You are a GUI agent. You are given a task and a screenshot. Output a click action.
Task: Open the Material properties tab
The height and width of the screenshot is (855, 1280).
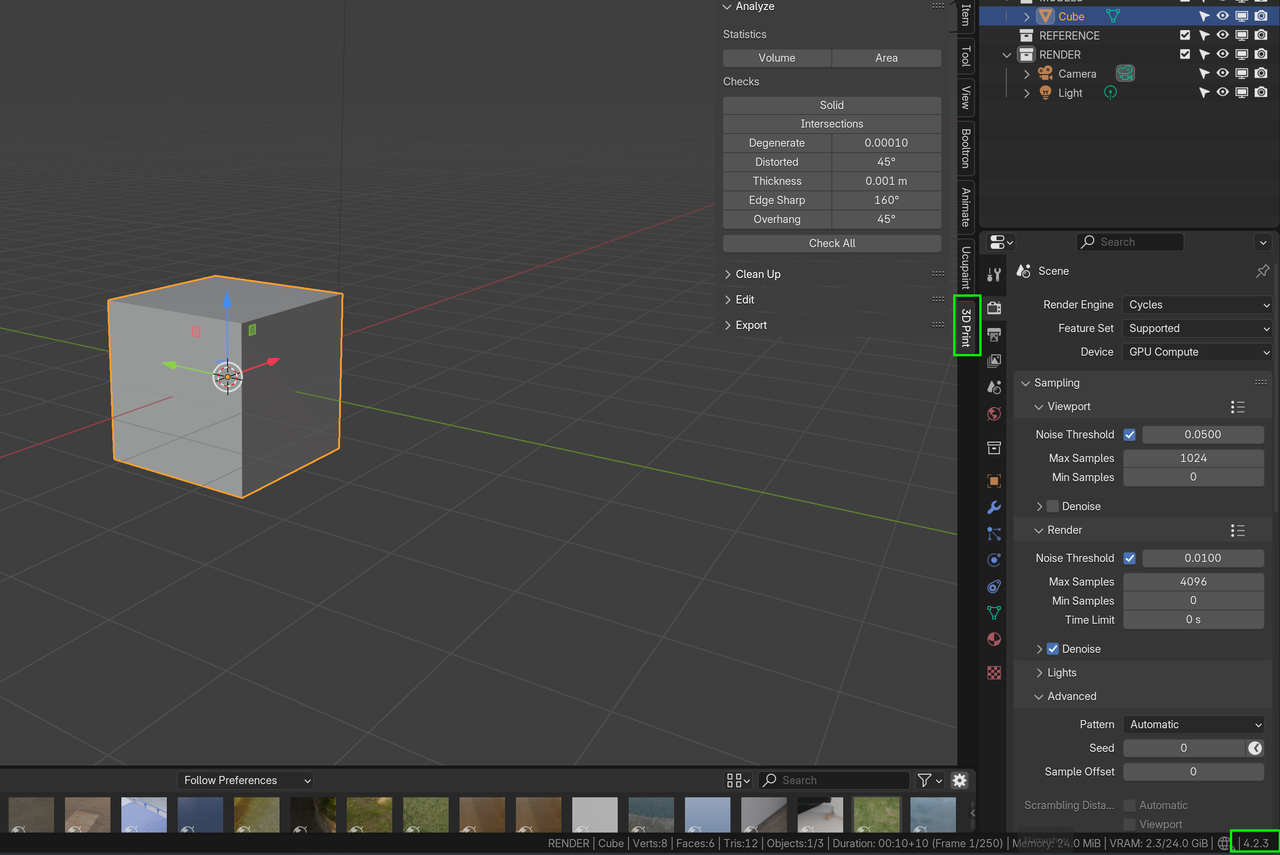994,639
